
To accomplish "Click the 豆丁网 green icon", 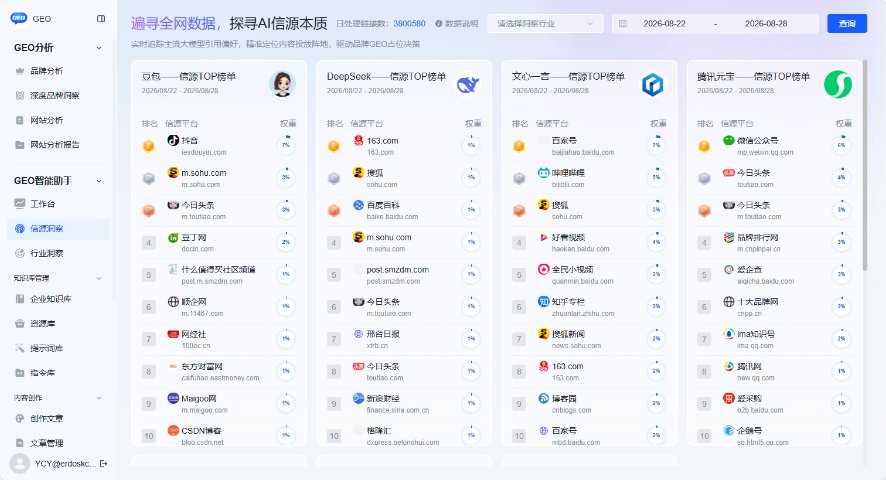I will pyautogui.click(x=173, y=237).
